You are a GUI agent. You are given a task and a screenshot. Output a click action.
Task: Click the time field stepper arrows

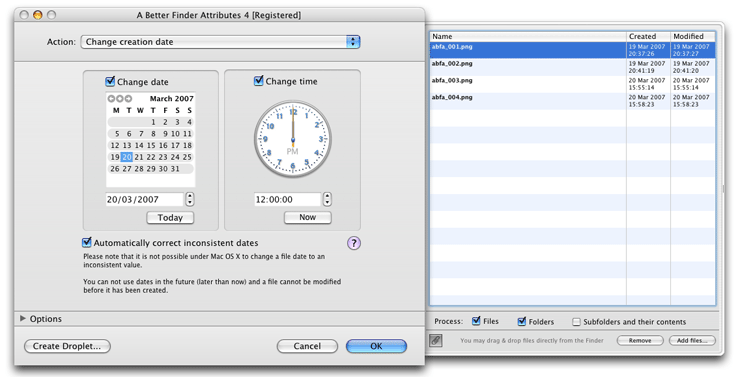point(328,199)
